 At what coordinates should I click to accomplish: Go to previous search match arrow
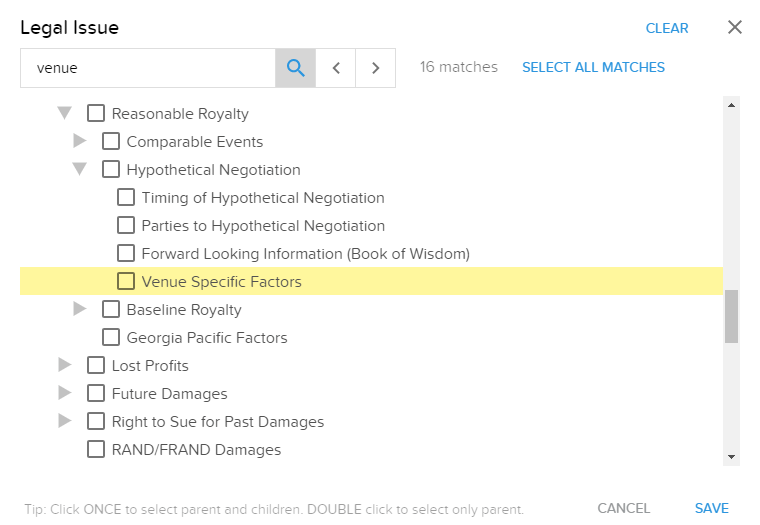click(336, 68)
